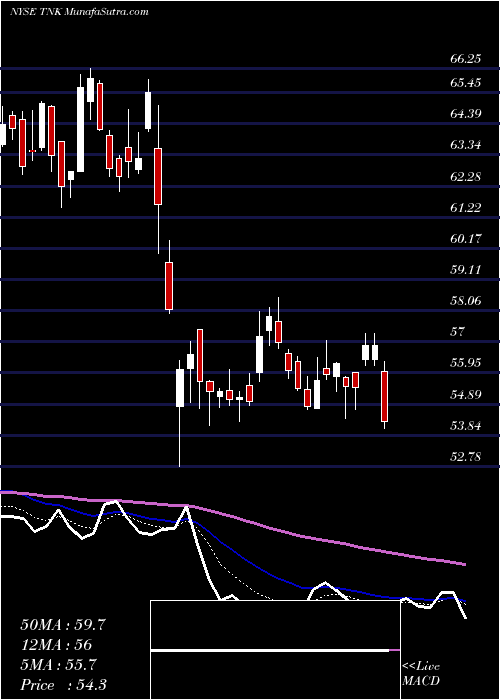The image size is (500, 700).
Task: Click the blue 12MA line's right end
Action: coord(464,601)
